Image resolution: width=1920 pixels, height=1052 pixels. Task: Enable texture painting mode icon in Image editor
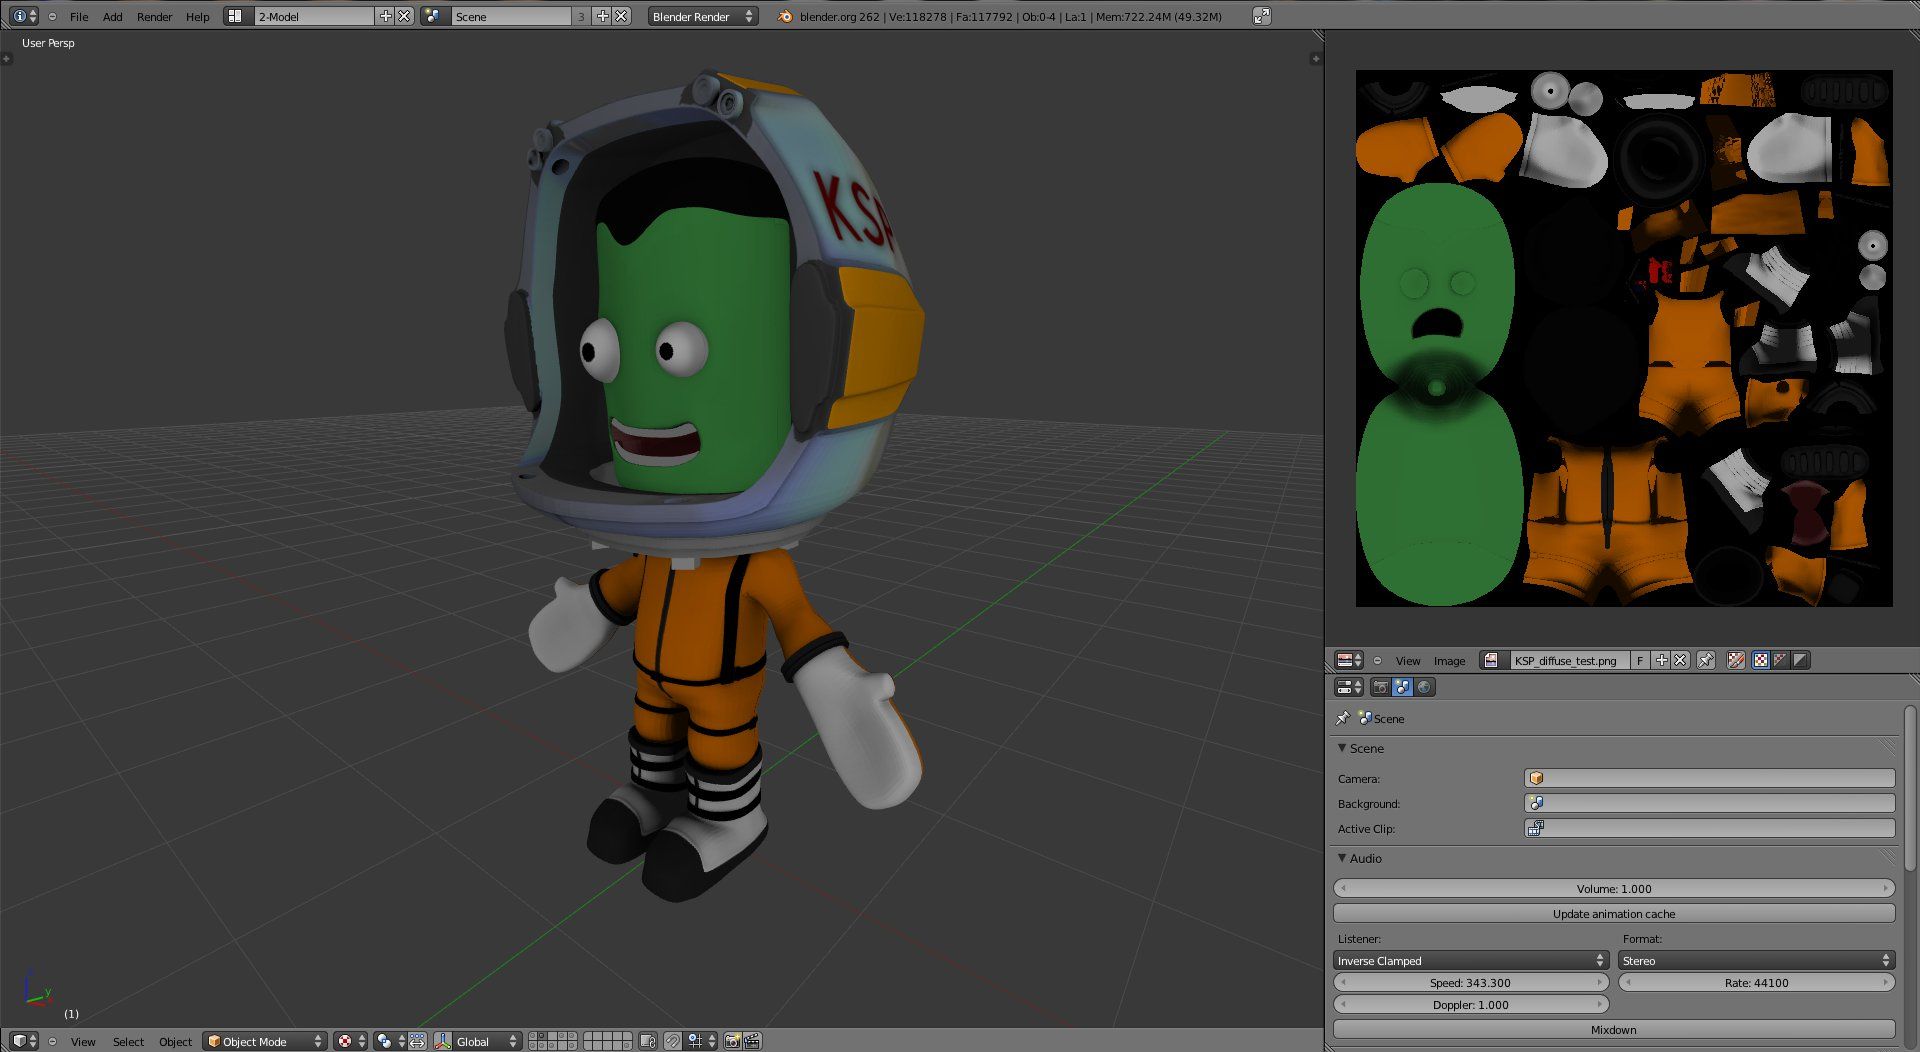[x=1735, y=660]
